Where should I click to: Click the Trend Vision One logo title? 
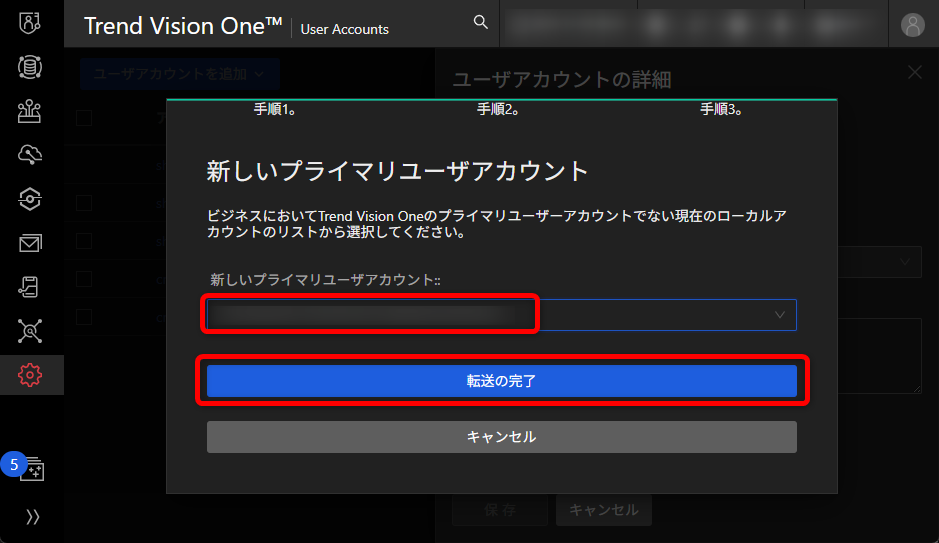point(183,26)
